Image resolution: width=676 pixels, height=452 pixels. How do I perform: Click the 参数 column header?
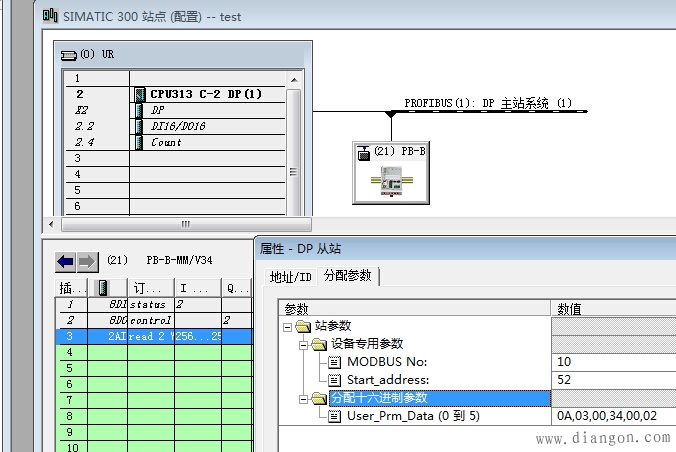(x=415, y=309)
